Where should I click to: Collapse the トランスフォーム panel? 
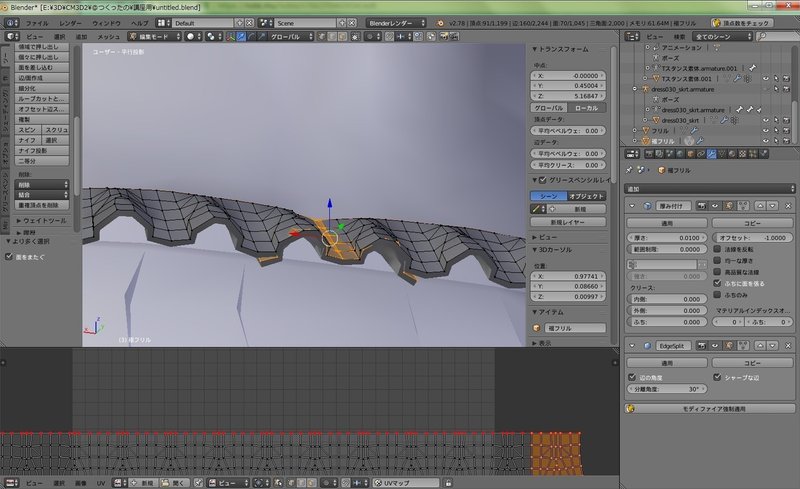tap(534, 49)
